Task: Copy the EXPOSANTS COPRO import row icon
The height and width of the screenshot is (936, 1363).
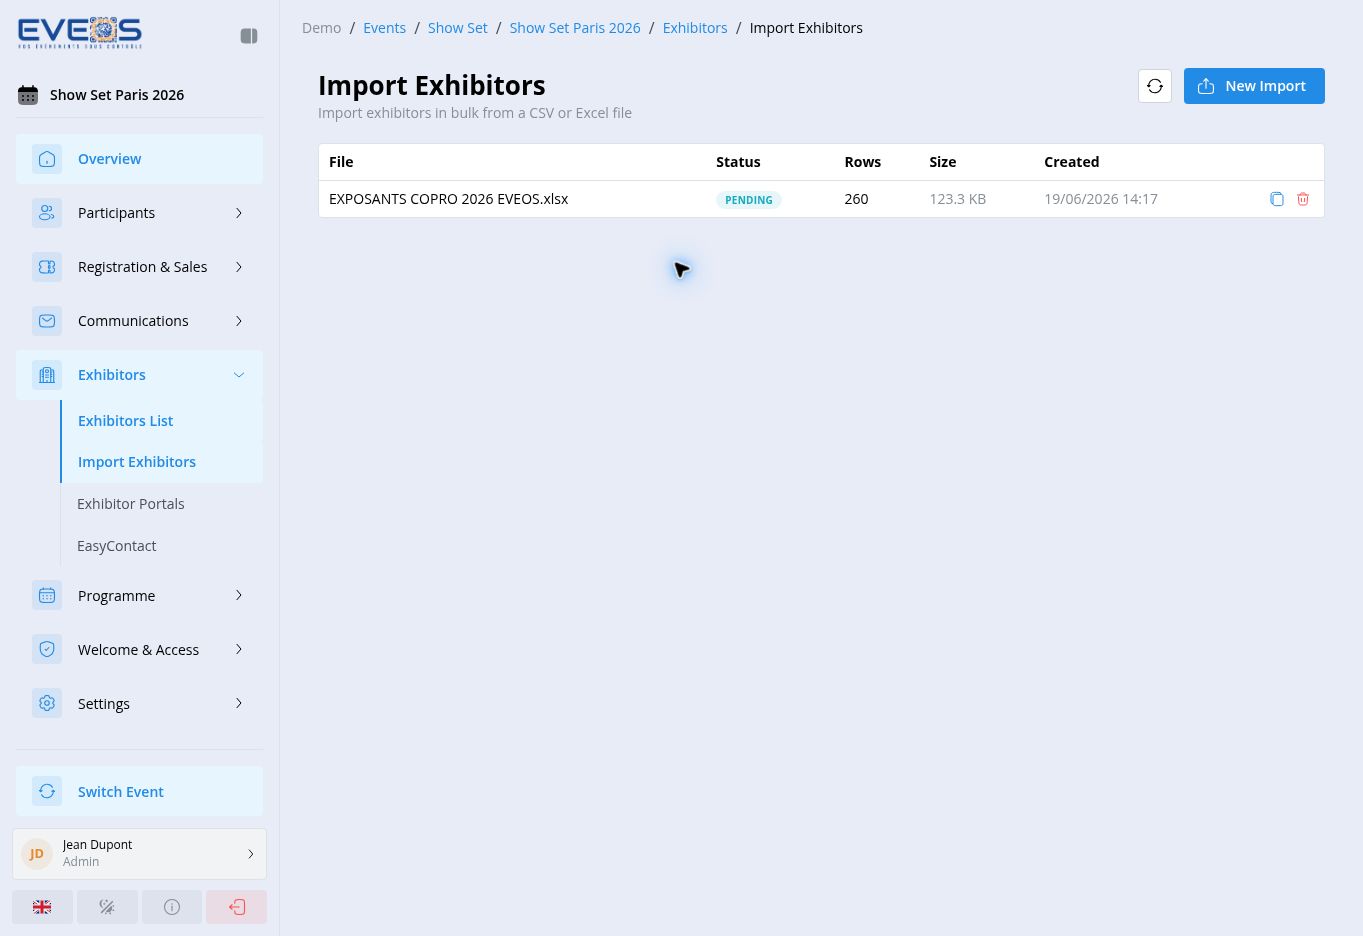Action: 1277,199
